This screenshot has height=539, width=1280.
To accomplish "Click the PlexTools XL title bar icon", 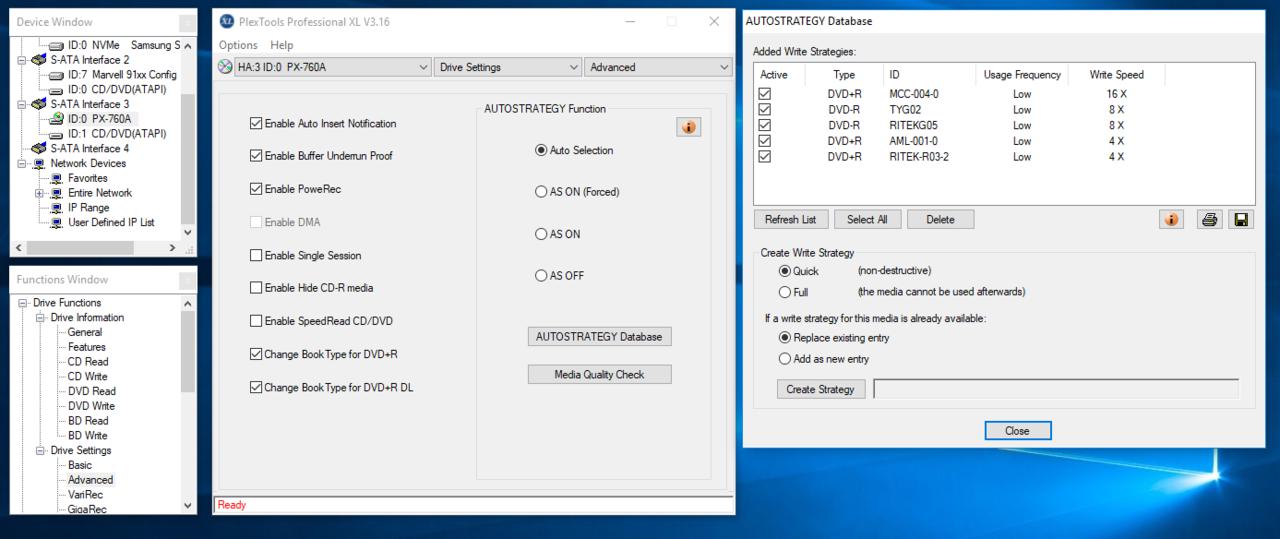I will point(225,21).
